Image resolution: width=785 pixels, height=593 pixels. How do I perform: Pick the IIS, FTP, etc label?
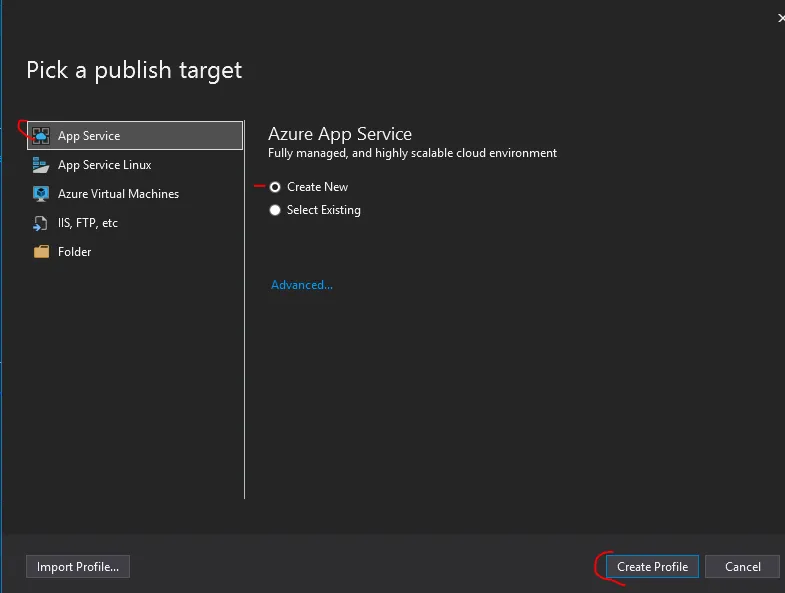88,223
